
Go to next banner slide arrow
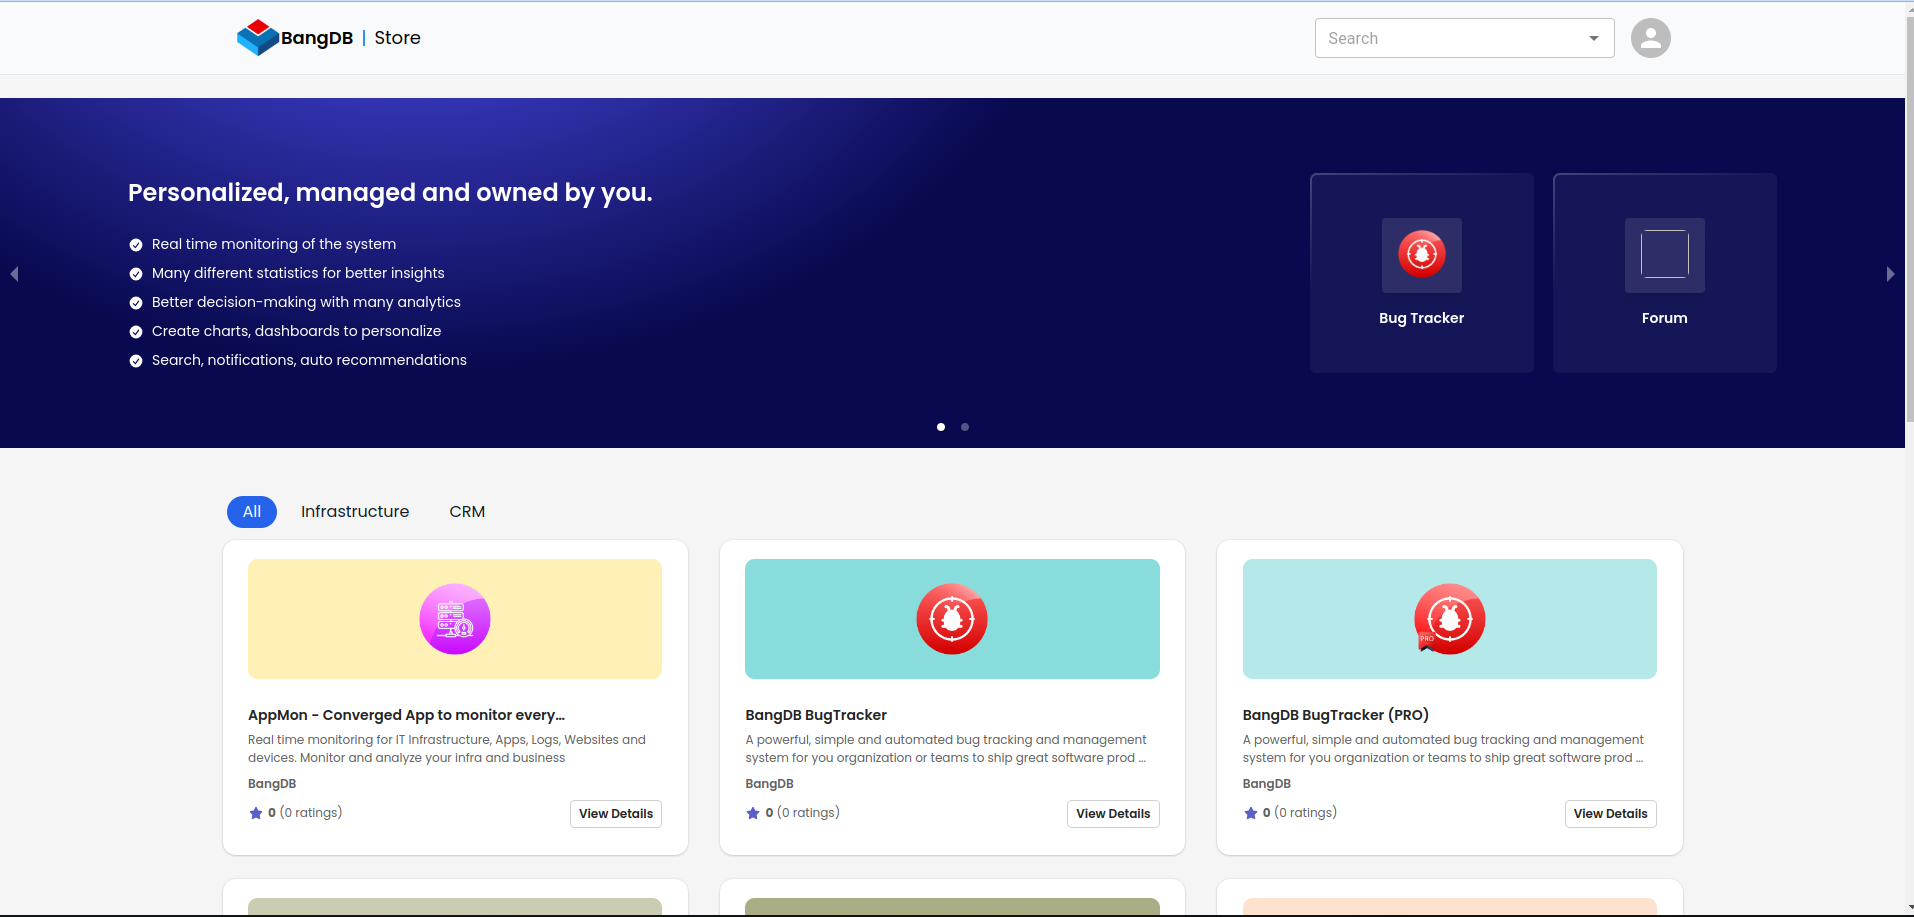coord(1890,274)
